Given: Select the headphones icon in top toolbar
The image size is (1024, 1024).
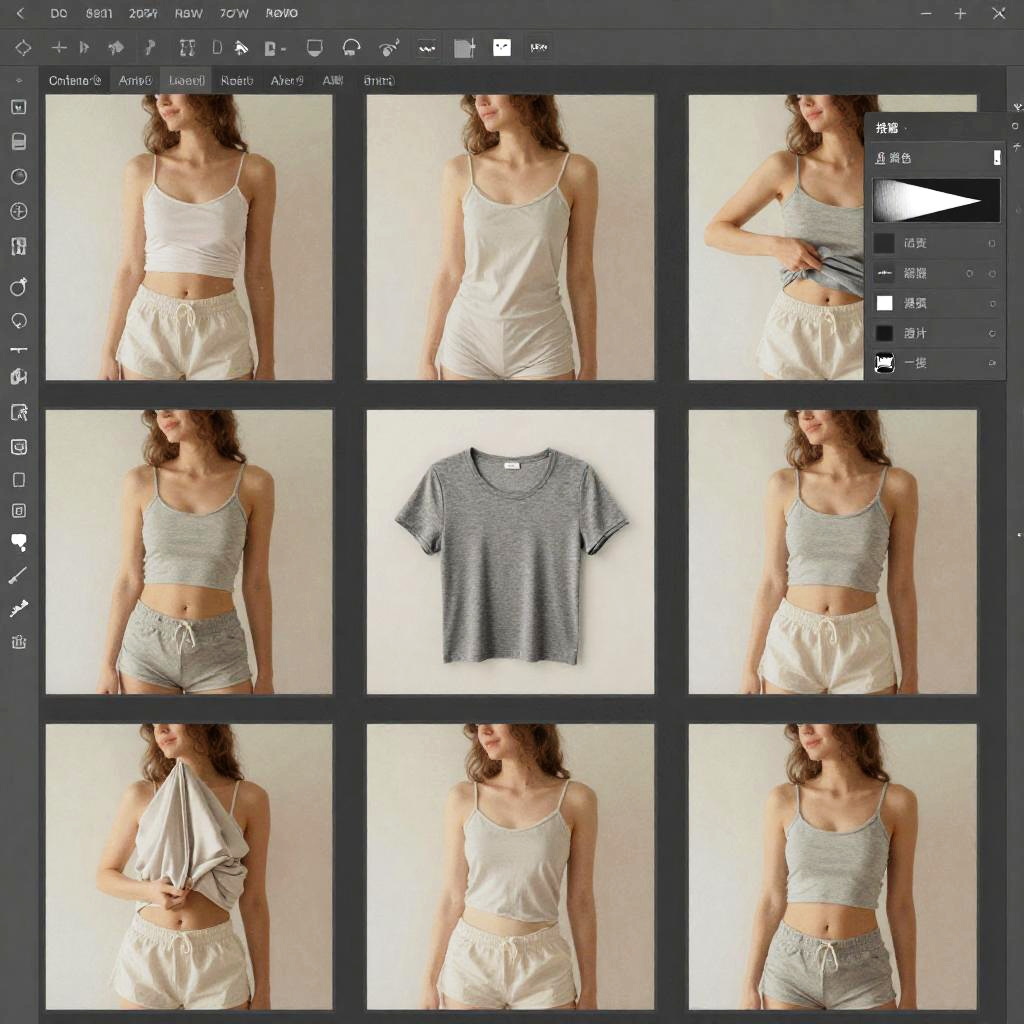Looking at the screenshot, I should pos(351,48).
